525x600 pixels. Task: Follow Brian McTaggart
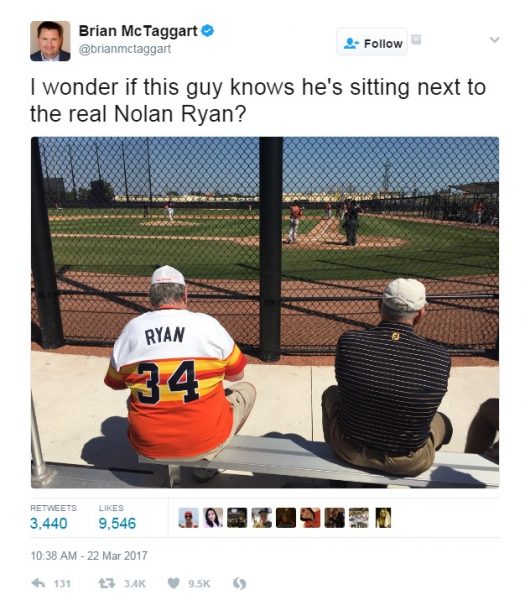(372, 43)
